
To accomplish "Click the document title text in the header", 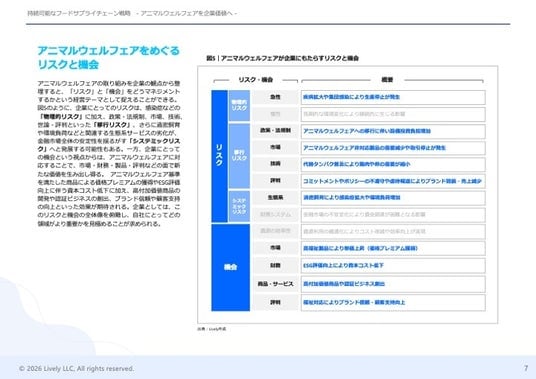I will coord(132,13).
